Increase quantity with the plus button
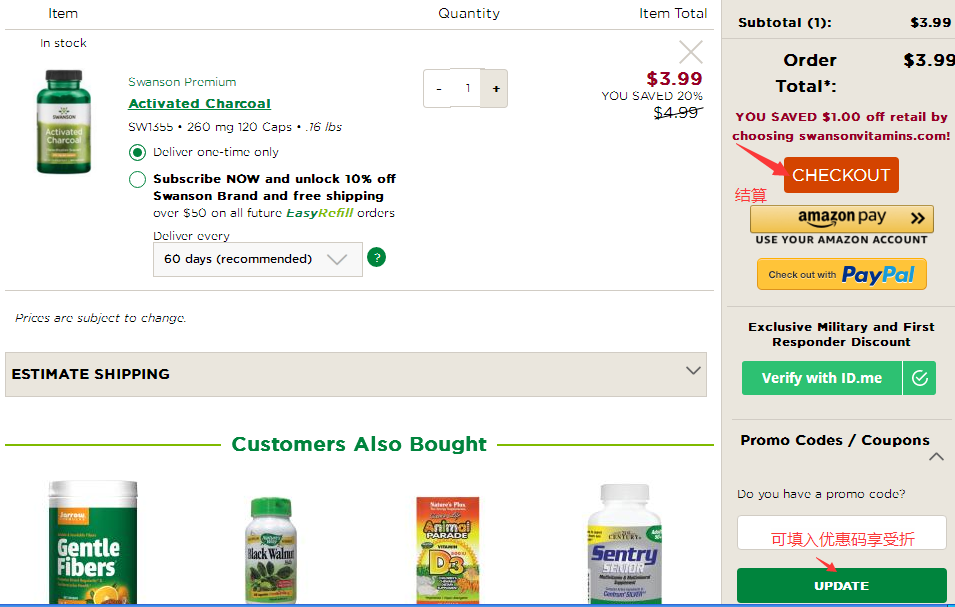955x607 pixels. [x=495, y=88]
